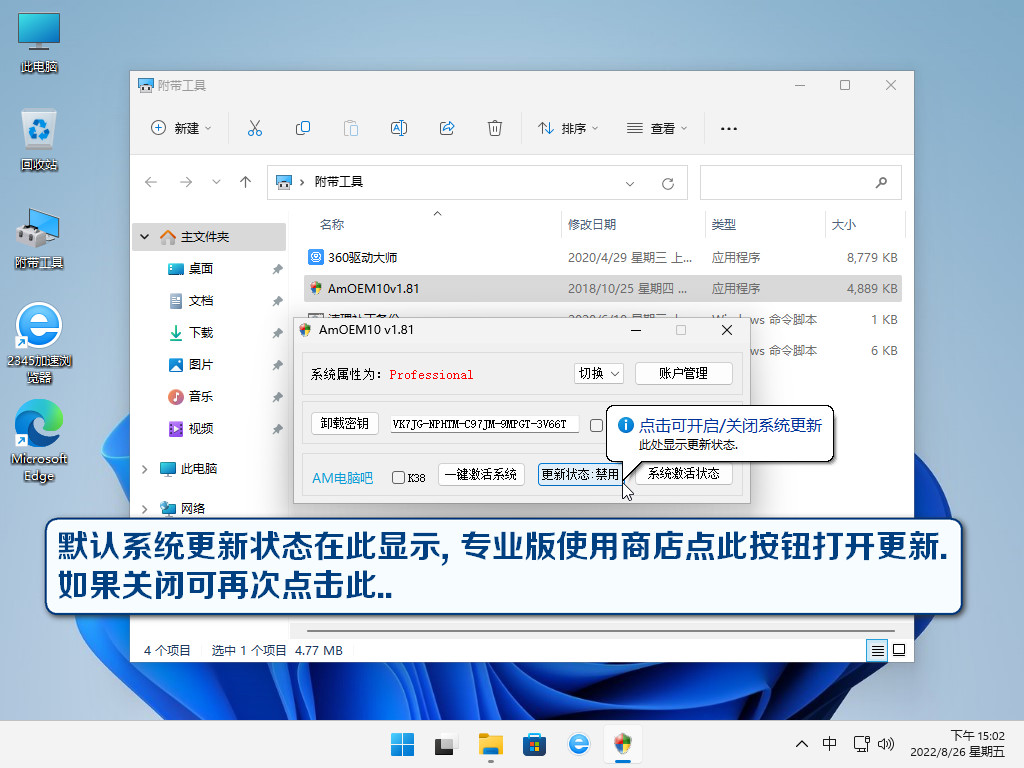
Task: Click the 系统激活状态 button
Action: [x=683, y=473]
